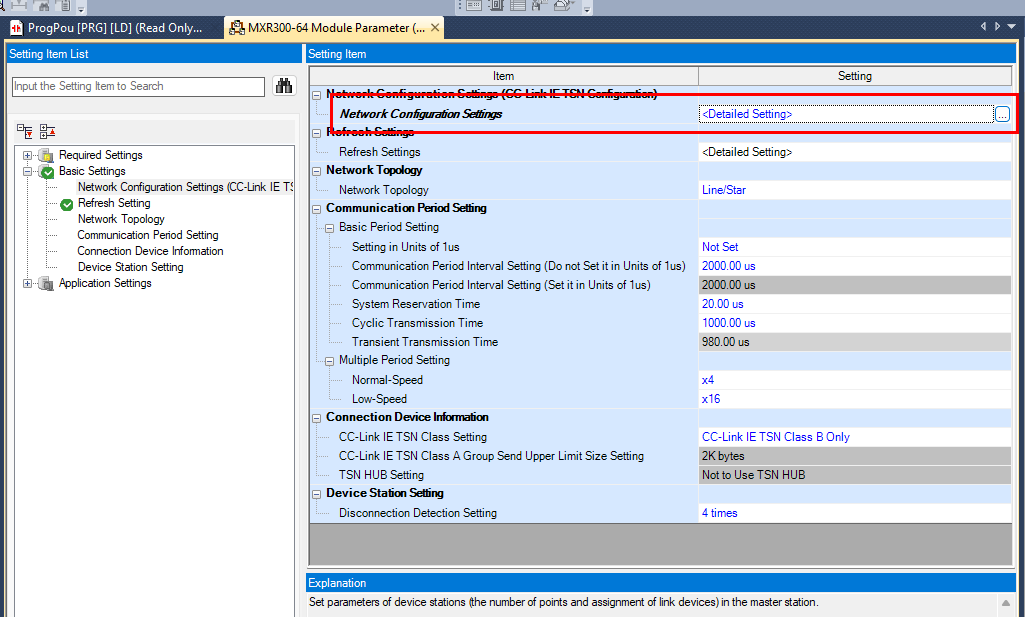
Task: Select Network Topology in the setting tree
Action: pos(121,219)
